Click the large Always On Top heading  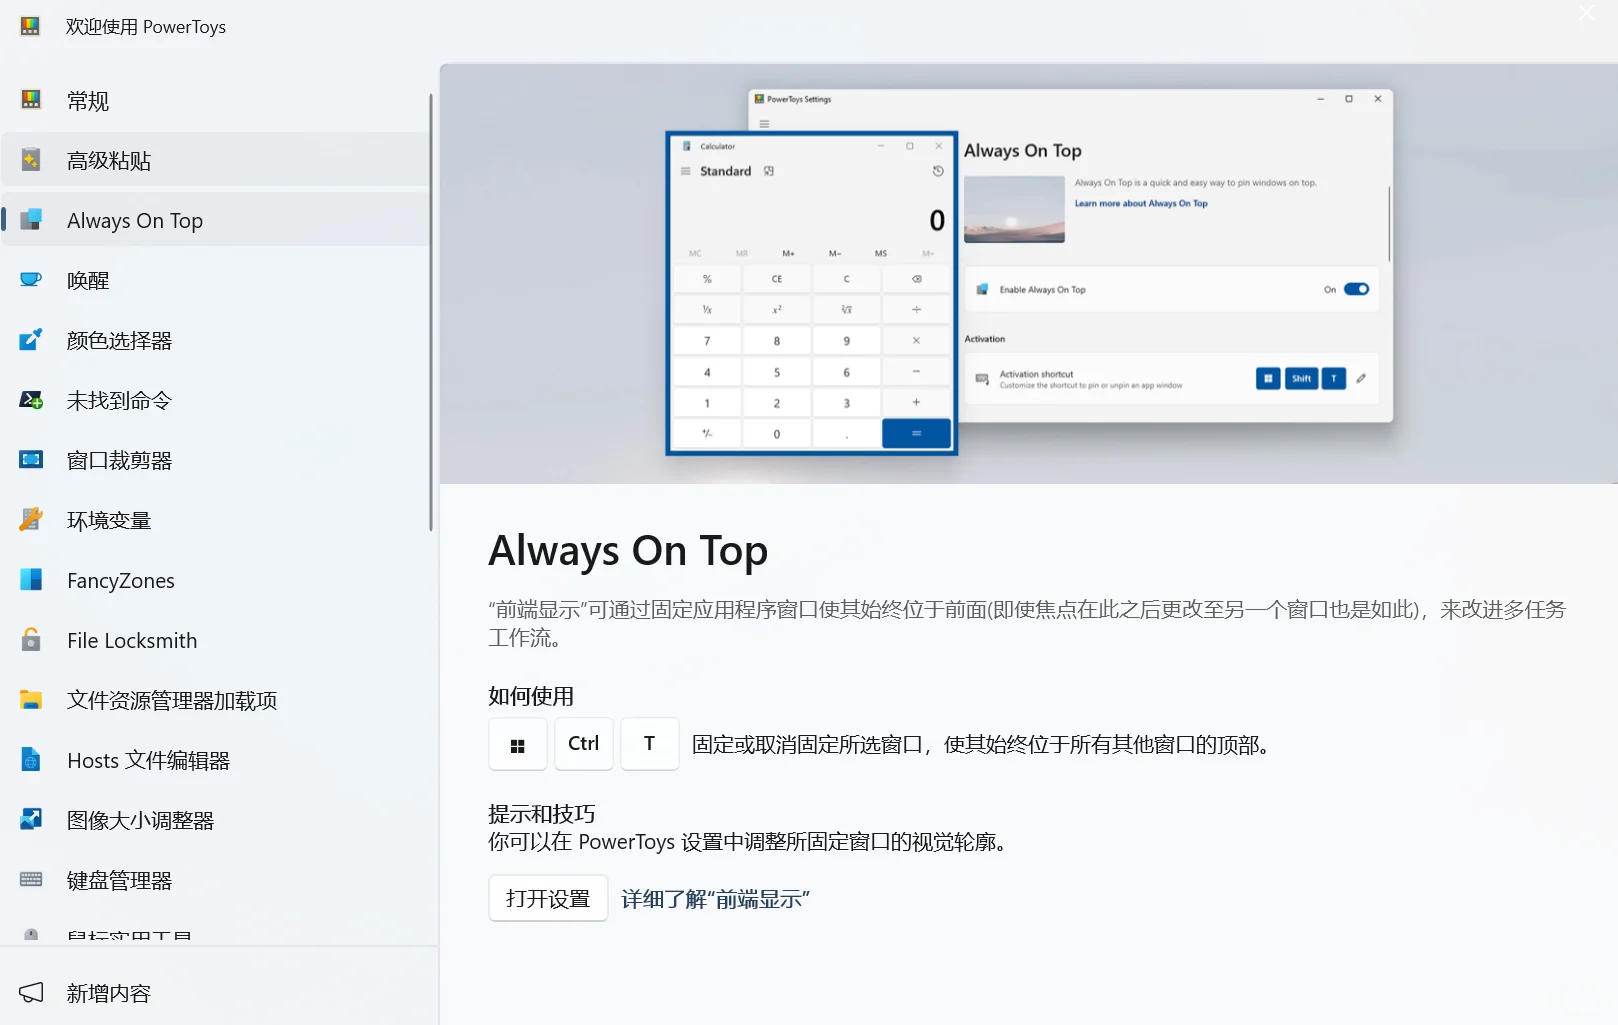click(x=628, y=551)
